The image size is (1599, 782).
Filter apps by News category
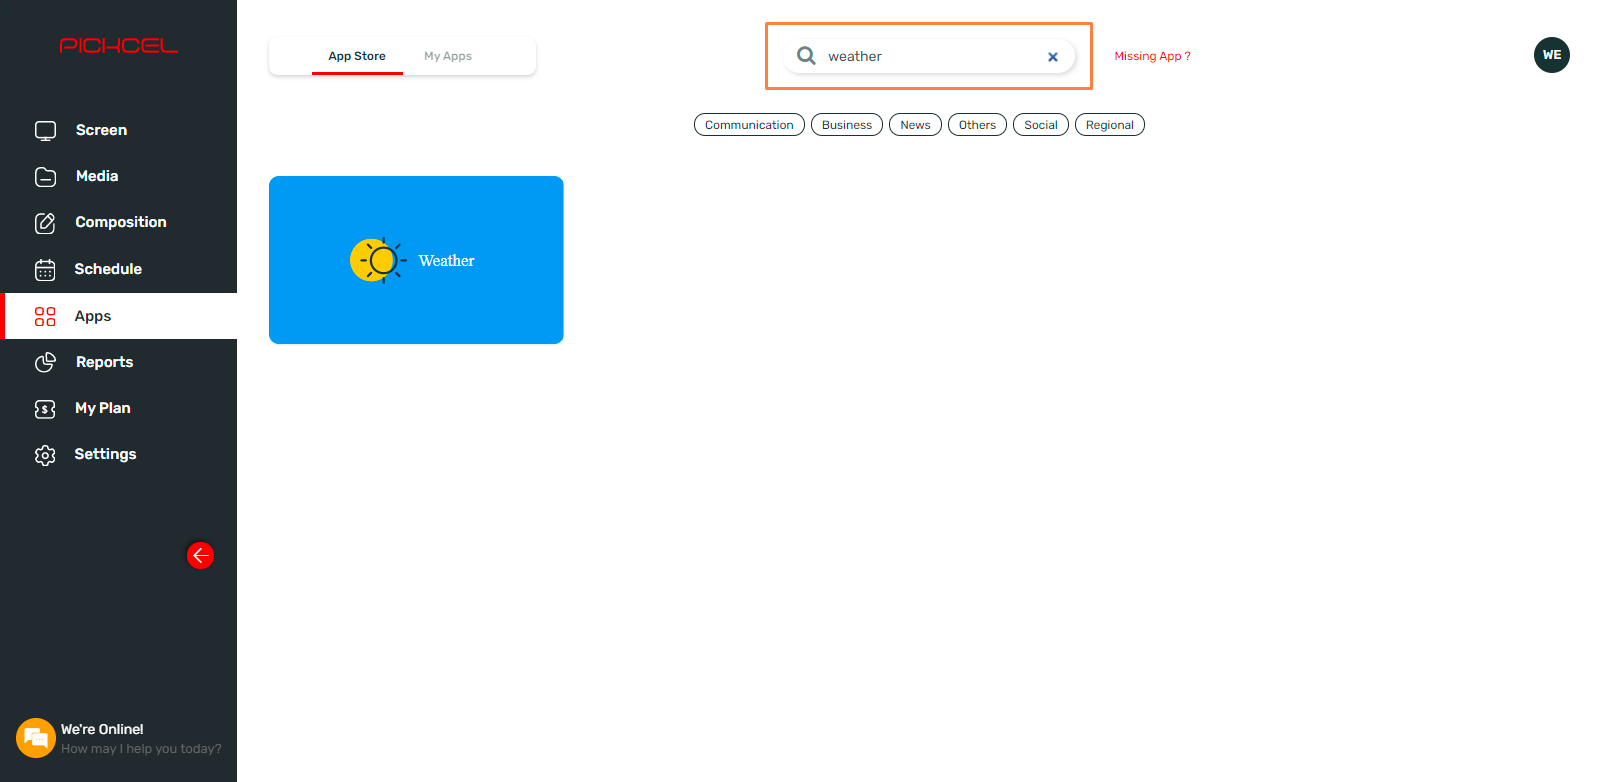pos(915,125)
